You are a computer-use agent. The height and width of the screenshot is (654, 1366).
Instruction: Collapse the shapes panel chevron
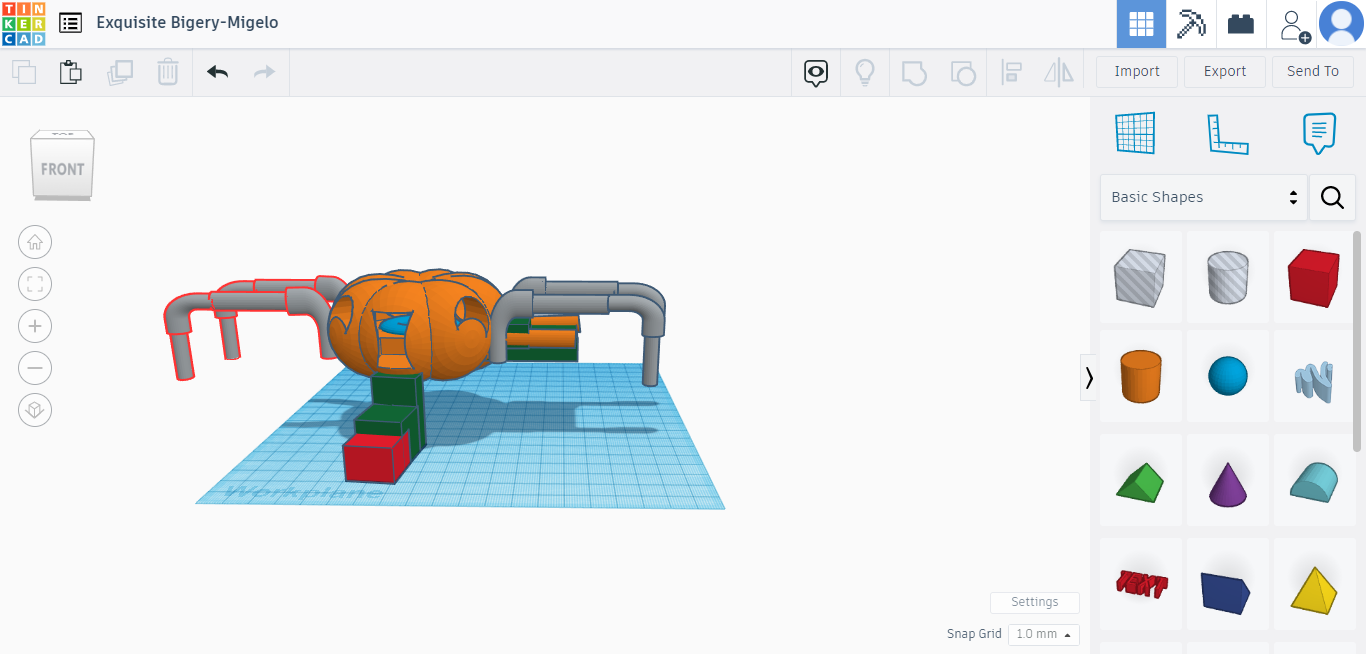coord(1088,378)
